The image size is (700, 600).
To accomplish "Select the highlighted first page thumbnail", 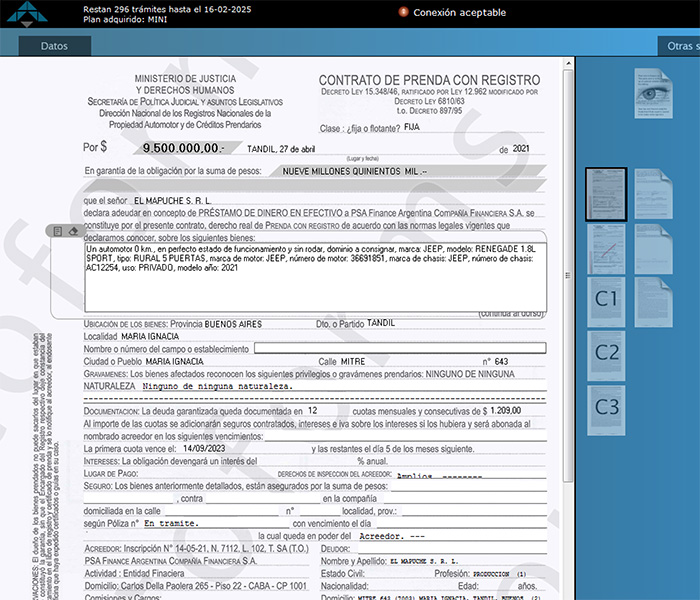I will (x=606, y=193).
